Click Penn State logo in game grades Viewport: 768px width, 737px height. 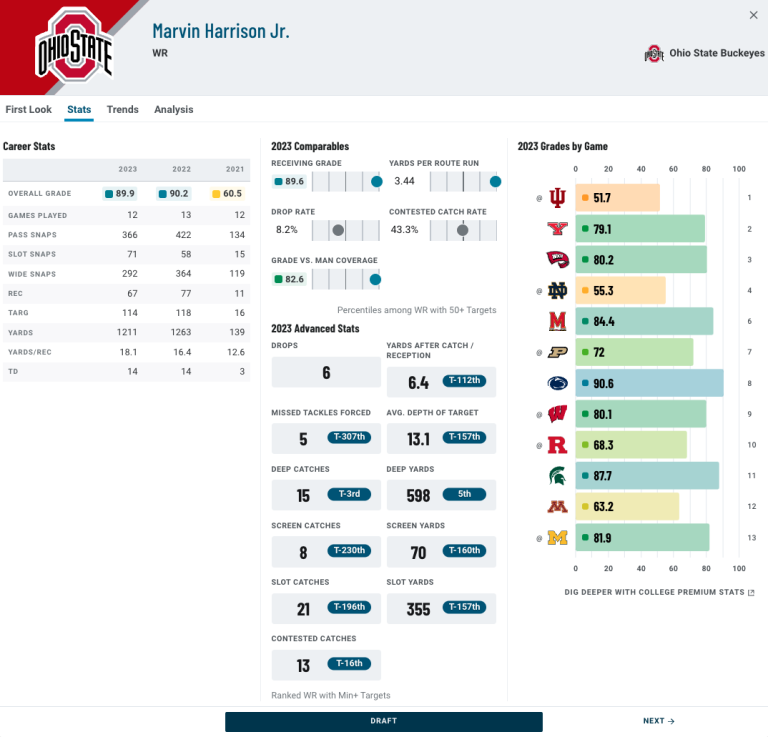coord(557,383)
